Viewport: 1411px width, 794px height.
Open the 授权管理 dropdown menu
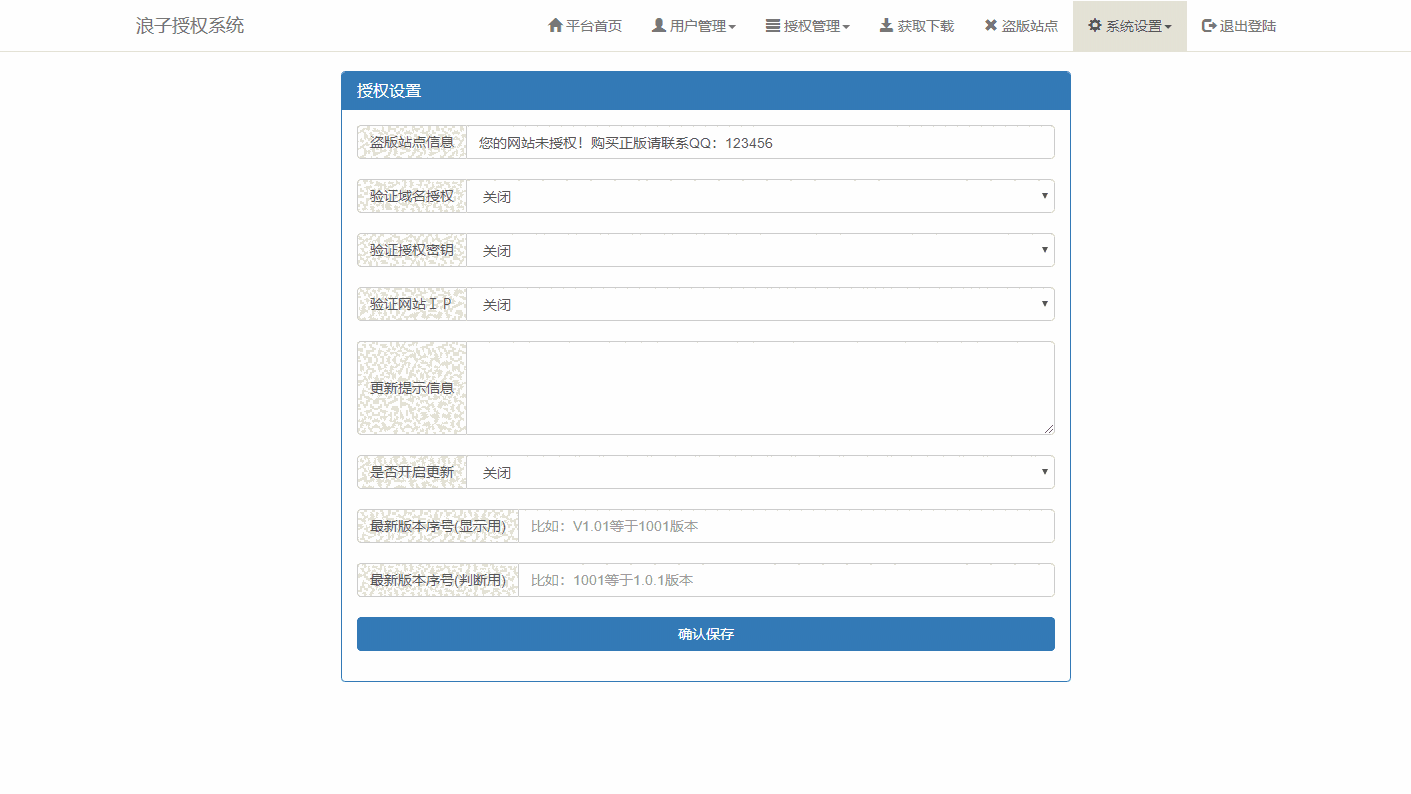point(808,26)
